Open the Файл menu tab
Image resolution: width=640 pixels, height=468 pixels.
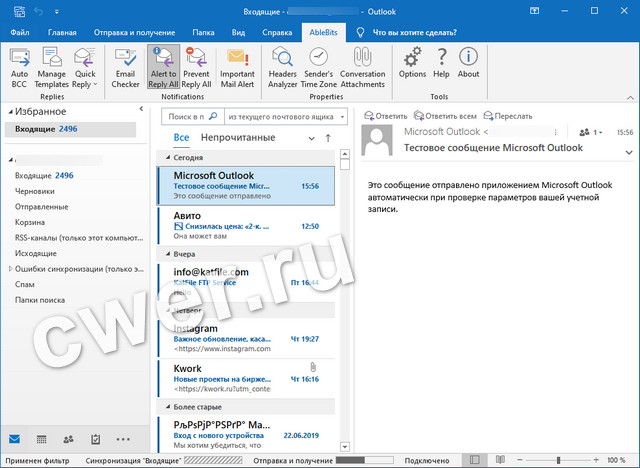point(19,31)
